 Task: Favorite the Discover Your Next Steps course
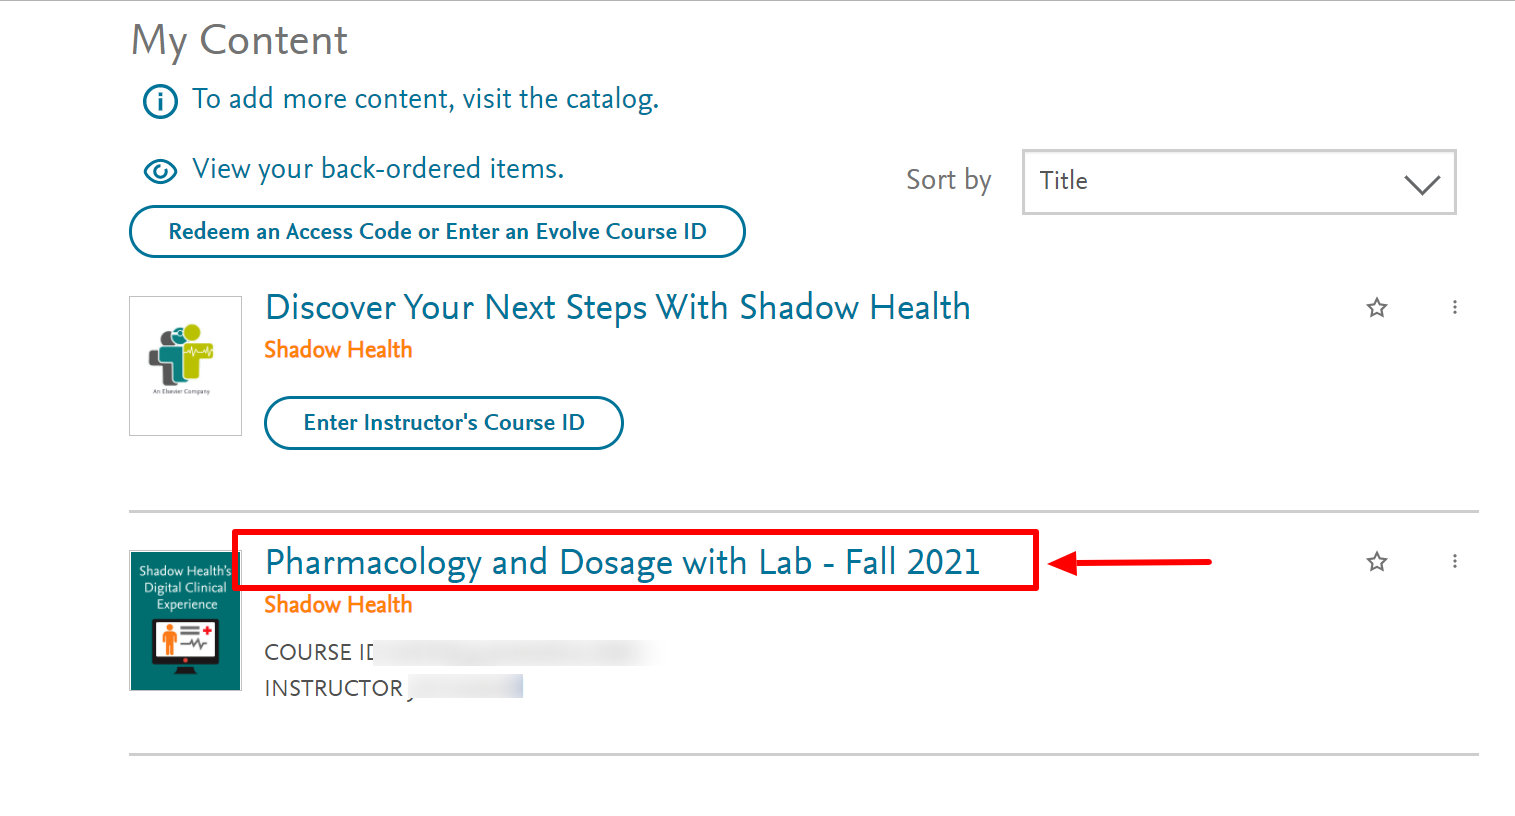[1377, 308]
